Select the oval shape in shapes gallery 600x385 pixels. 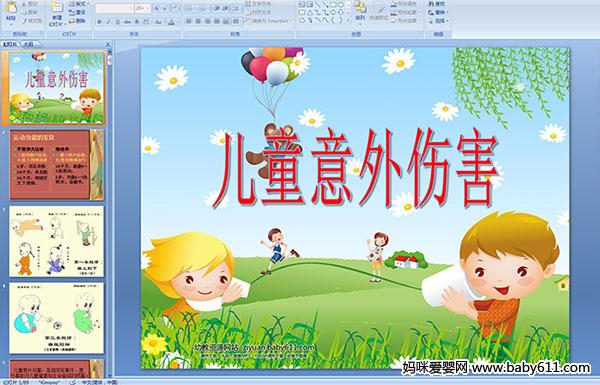[341, 5]
